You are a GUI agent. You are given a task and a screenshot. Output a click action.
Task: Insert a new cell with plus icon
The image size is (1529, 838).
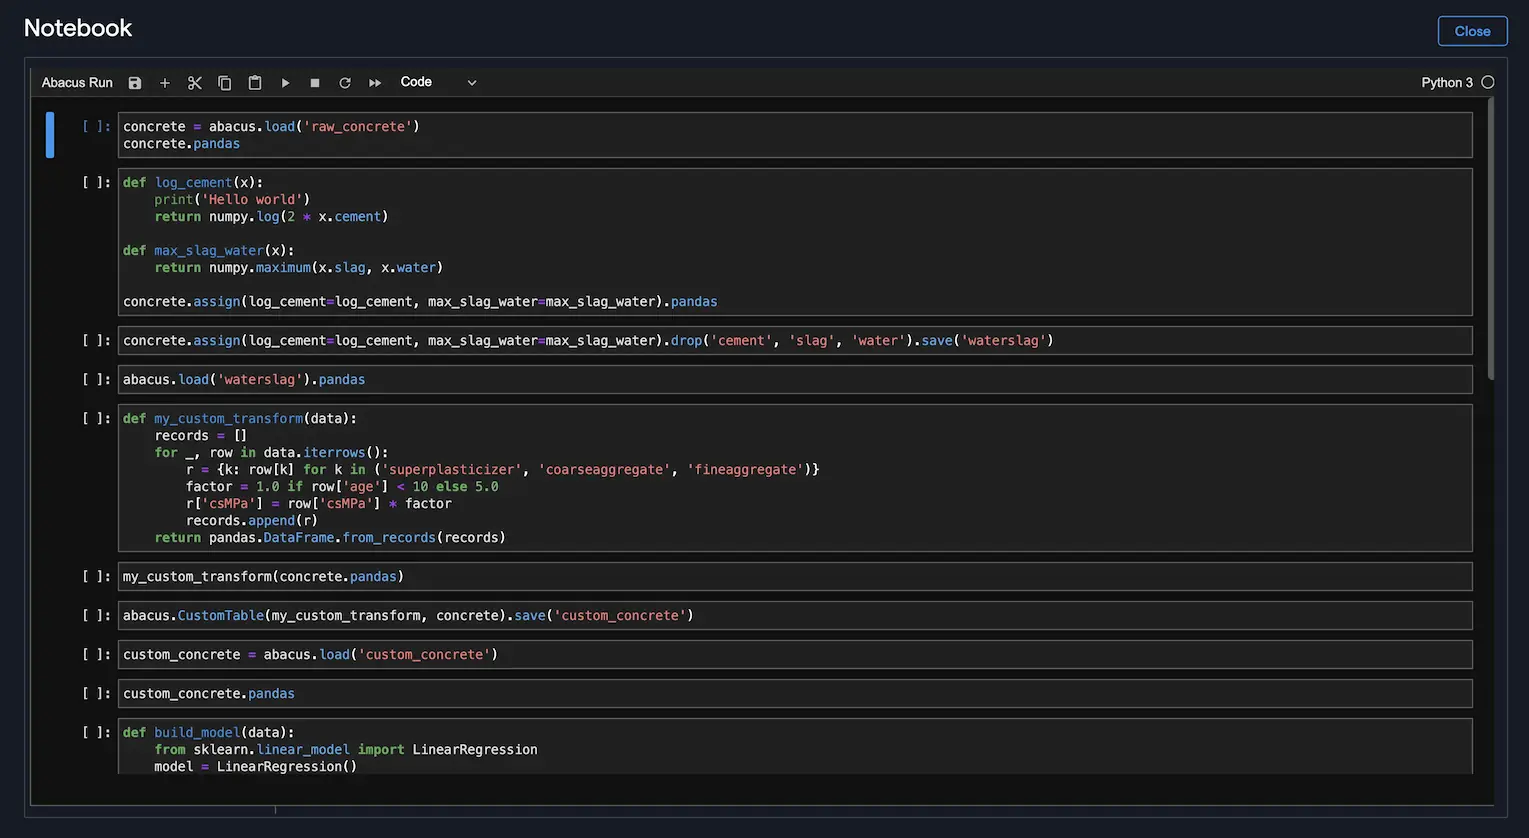click(x=165, y=83)
